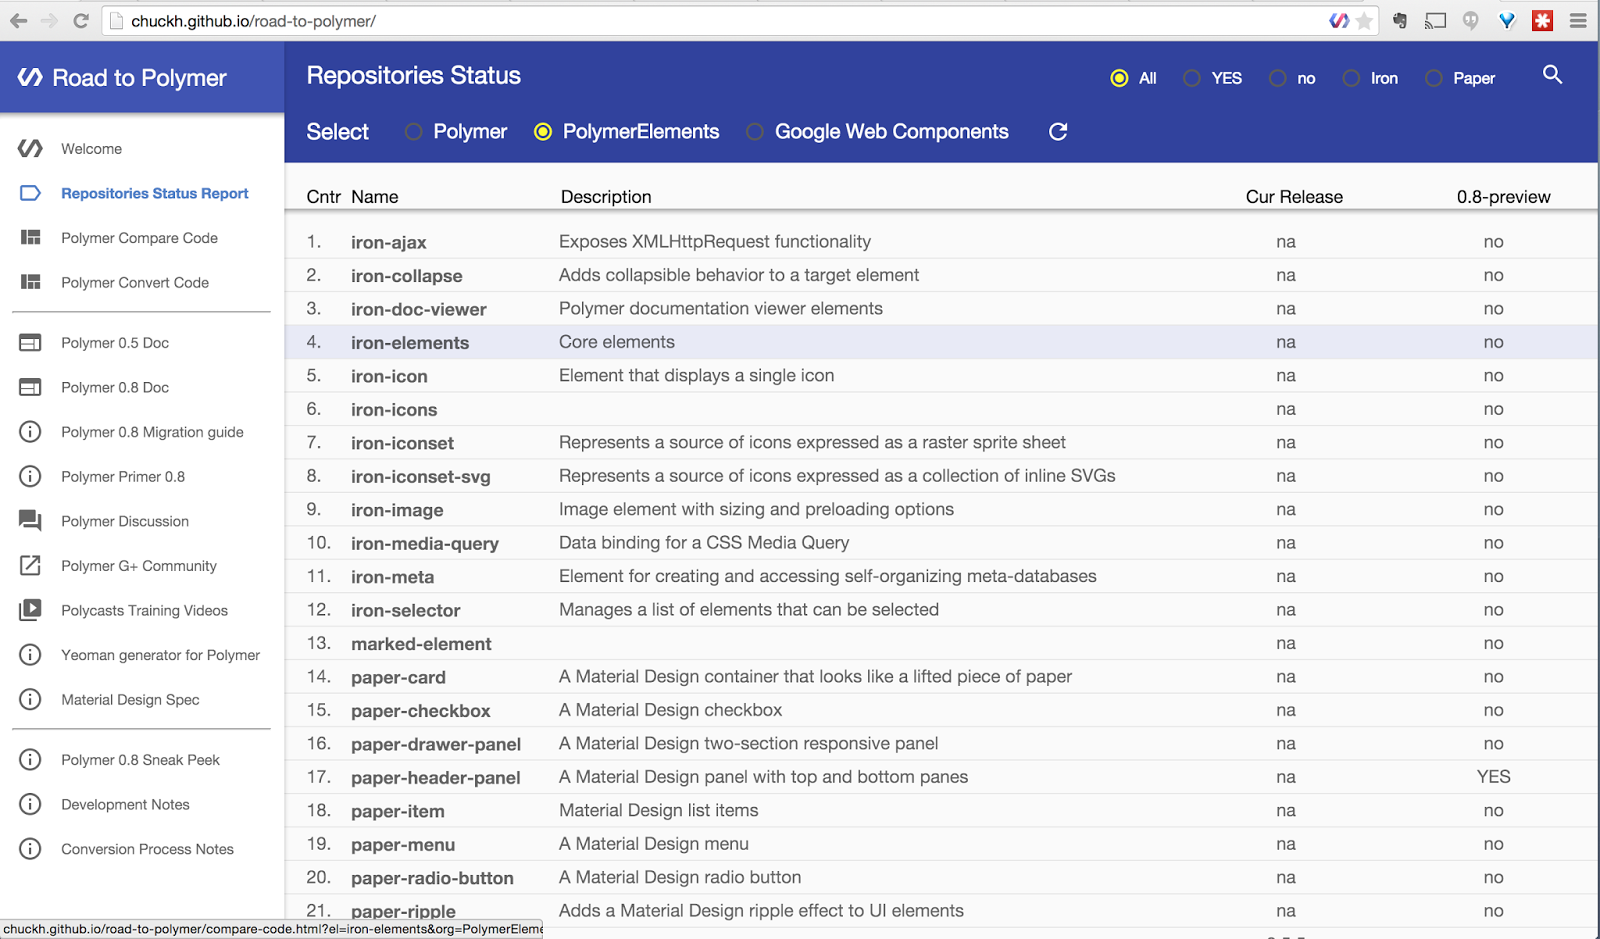Click the Polymer 0.5 Doc icon
The height and width of the screenshot is (939, 1600).
(30, 343)
